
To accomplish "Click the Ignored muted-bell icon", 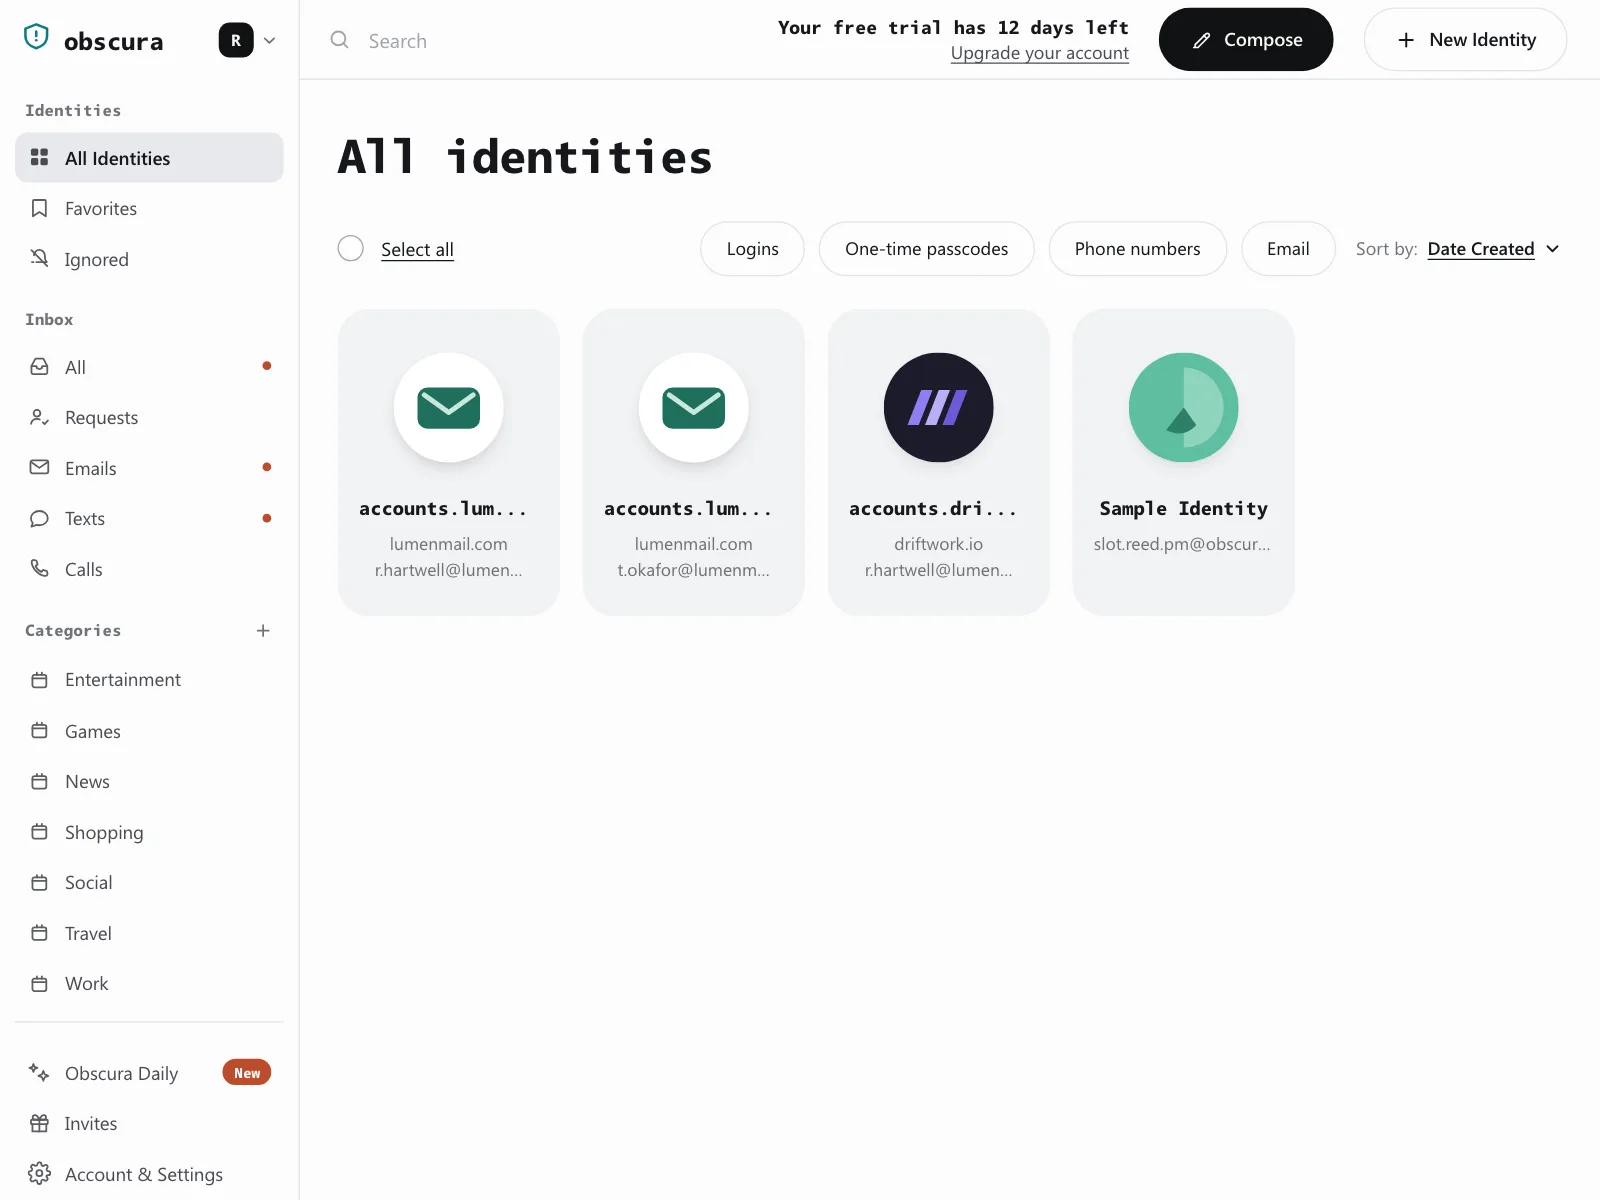I will (x=40, y=258).
